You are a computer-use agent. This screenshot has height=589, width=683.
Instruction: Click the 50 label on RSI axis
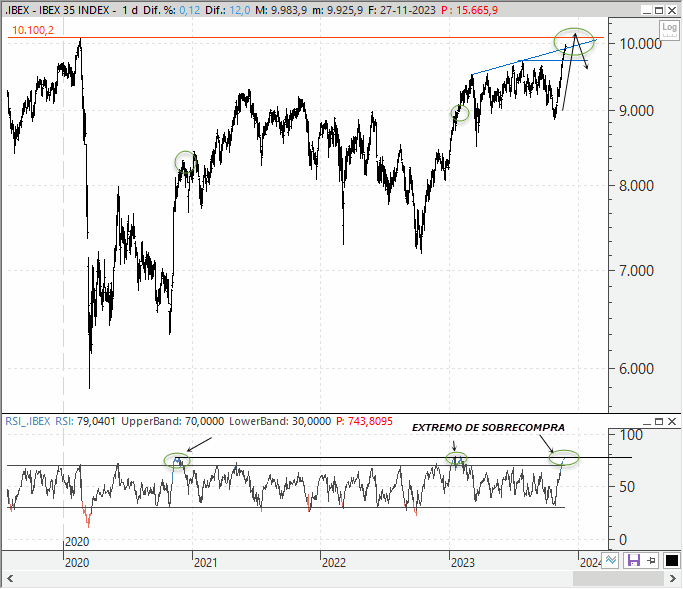[x=627, y=487]
